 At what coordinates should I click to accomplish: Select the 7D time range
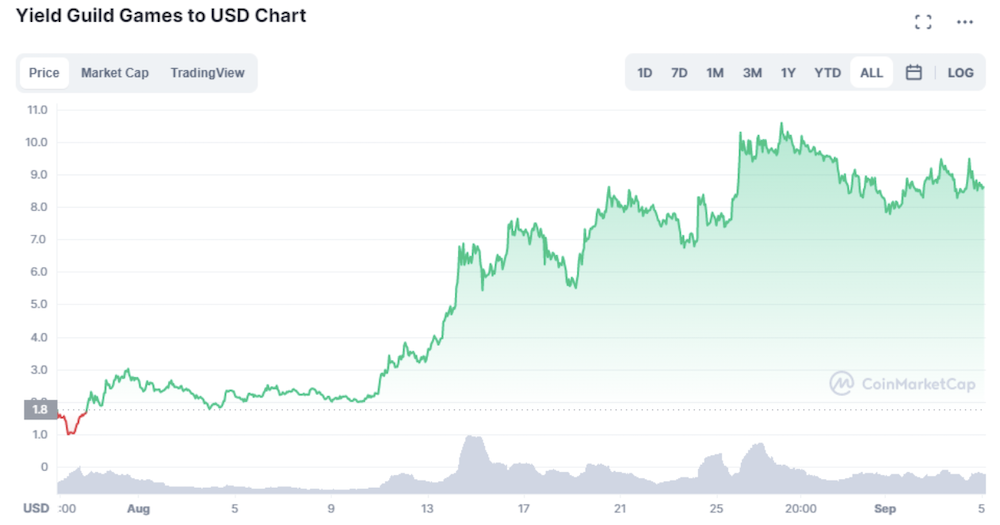coord(679,73)
